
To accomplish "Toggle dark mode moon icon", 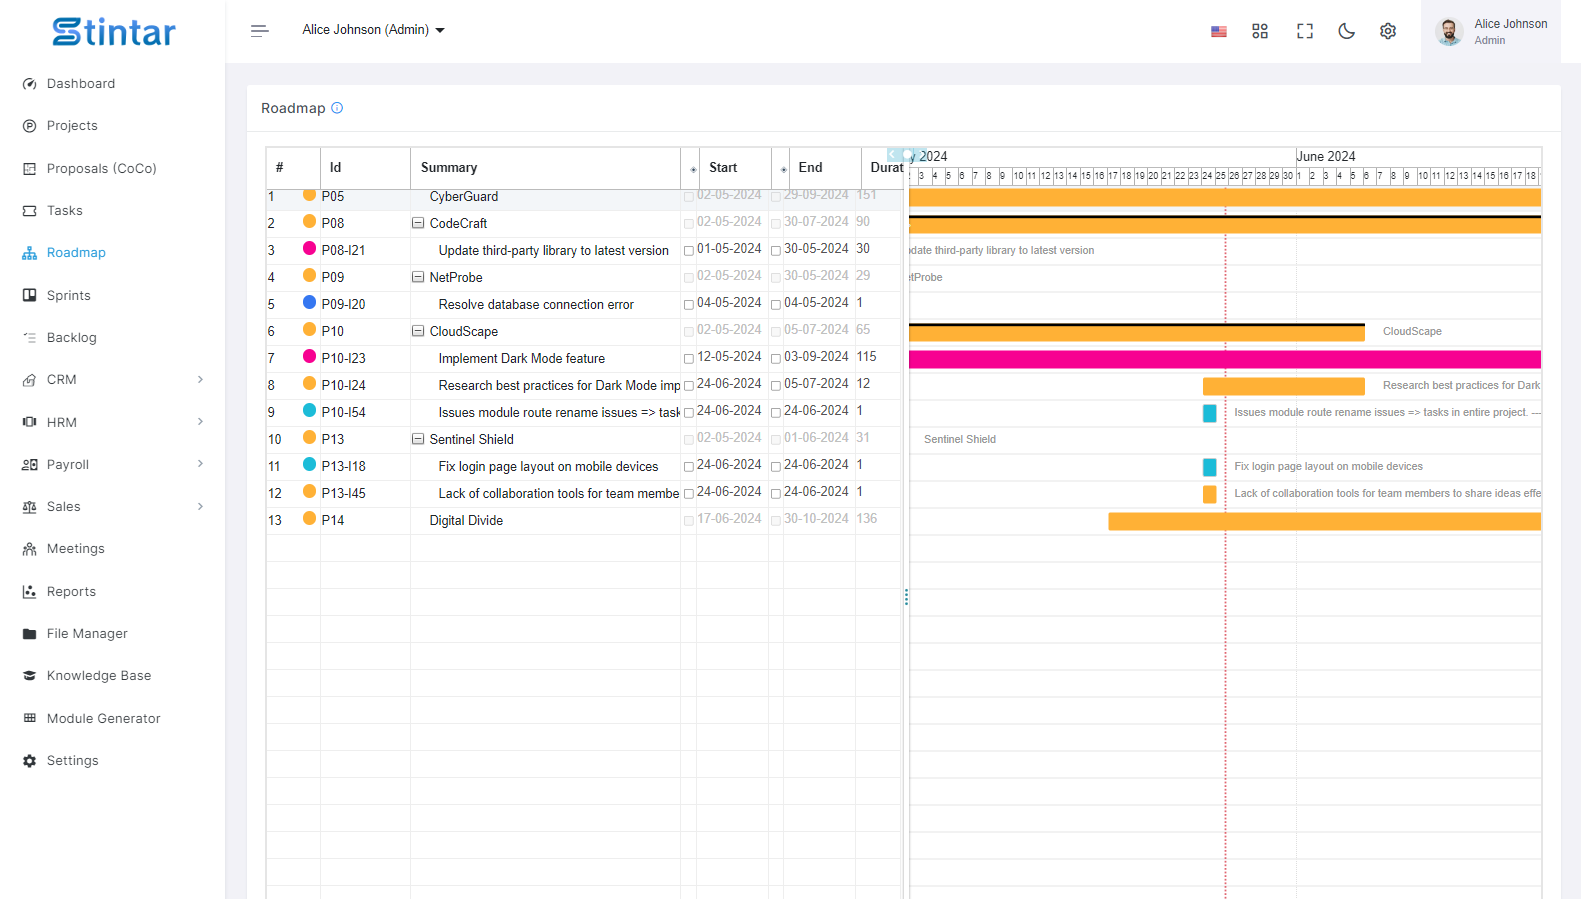I will click(x=1346, y=31).
